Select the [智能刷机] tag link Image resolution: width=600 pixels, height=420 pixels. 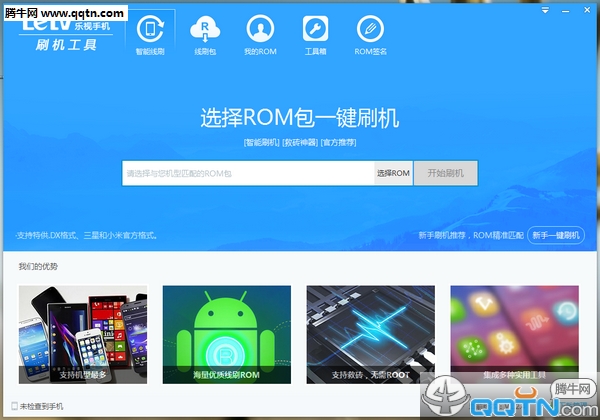pos(261,142)
